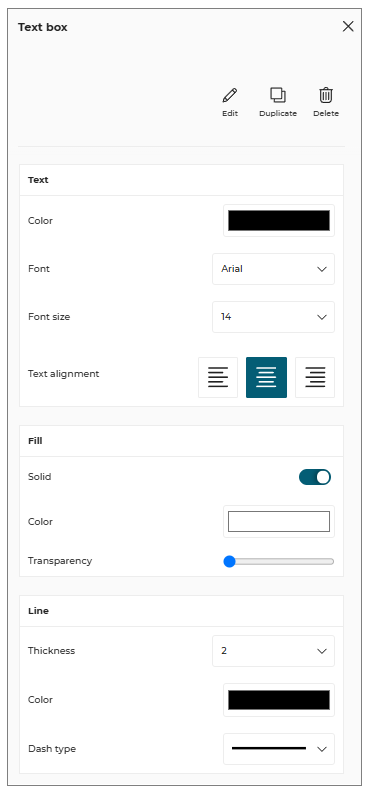The width and height of the screenshot is (365, 790).
Task: Align text to the right
Action: 315,377
